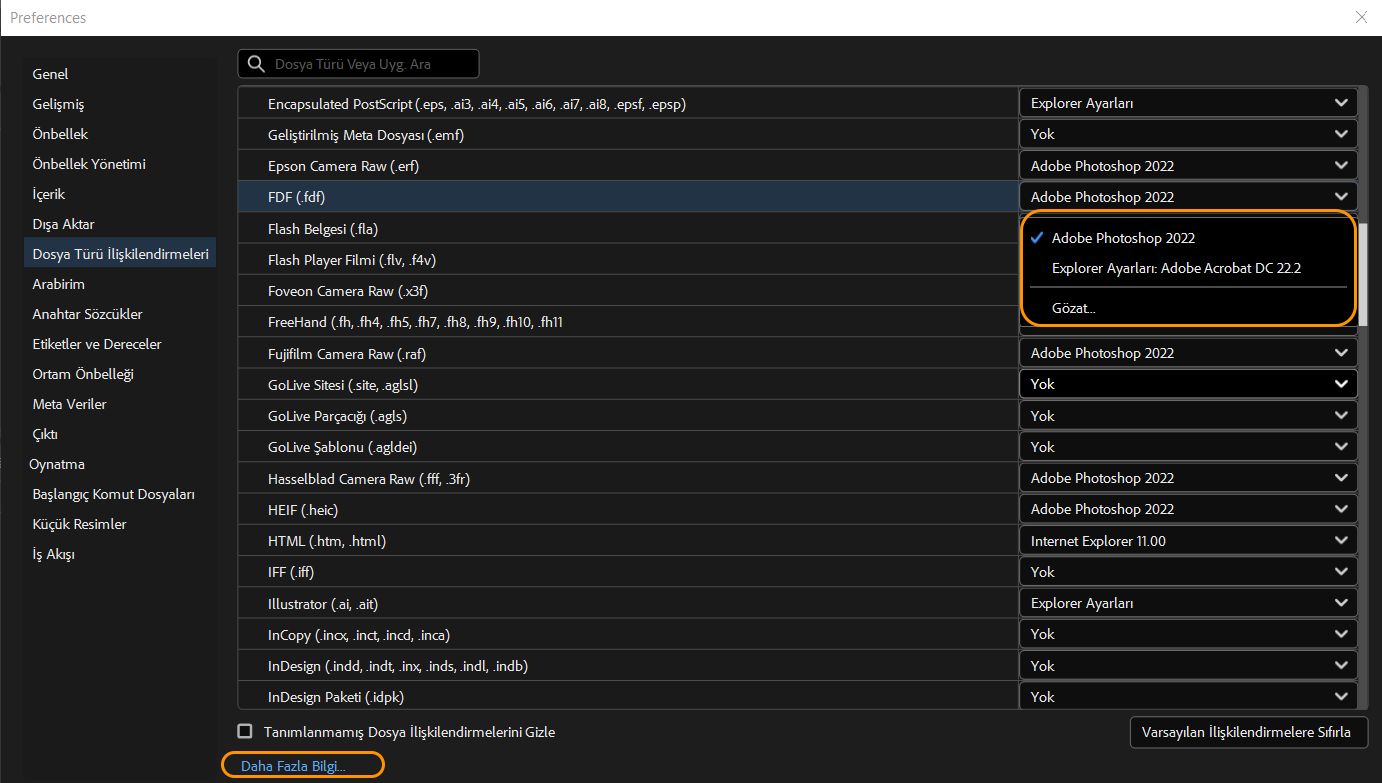Open dropdown for GoLive Parçacığı (.agls)

pyautogui.click(x=1189, y=416)
